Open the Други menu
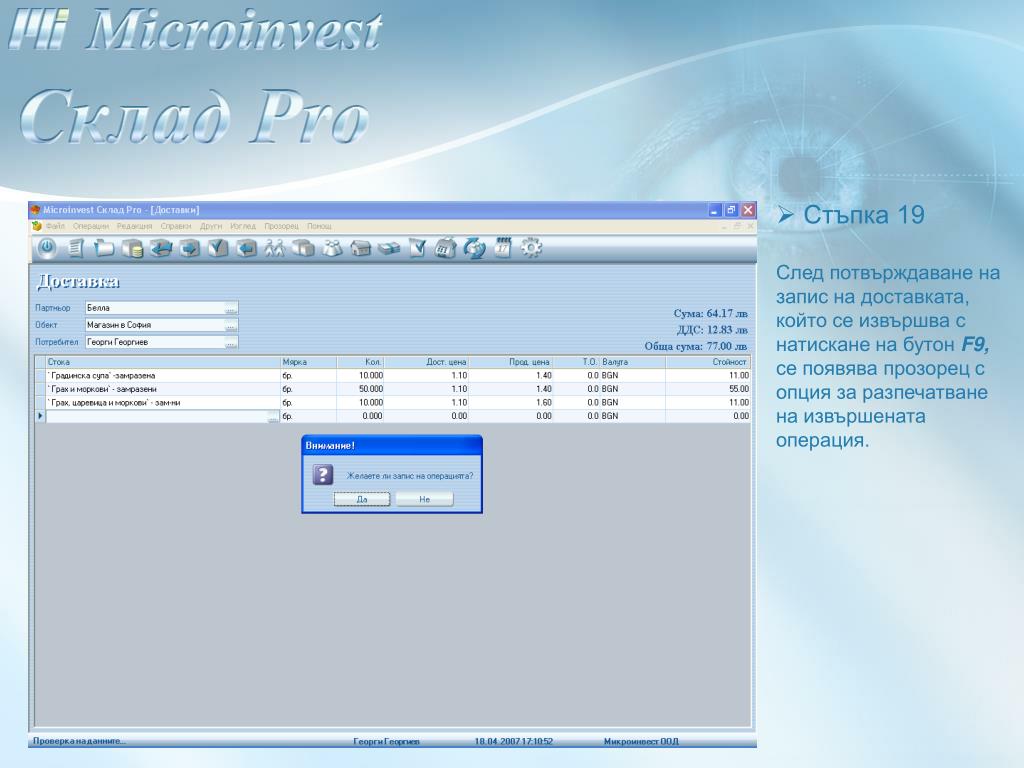Viewport: 1024px width, 768px height. 210,226
